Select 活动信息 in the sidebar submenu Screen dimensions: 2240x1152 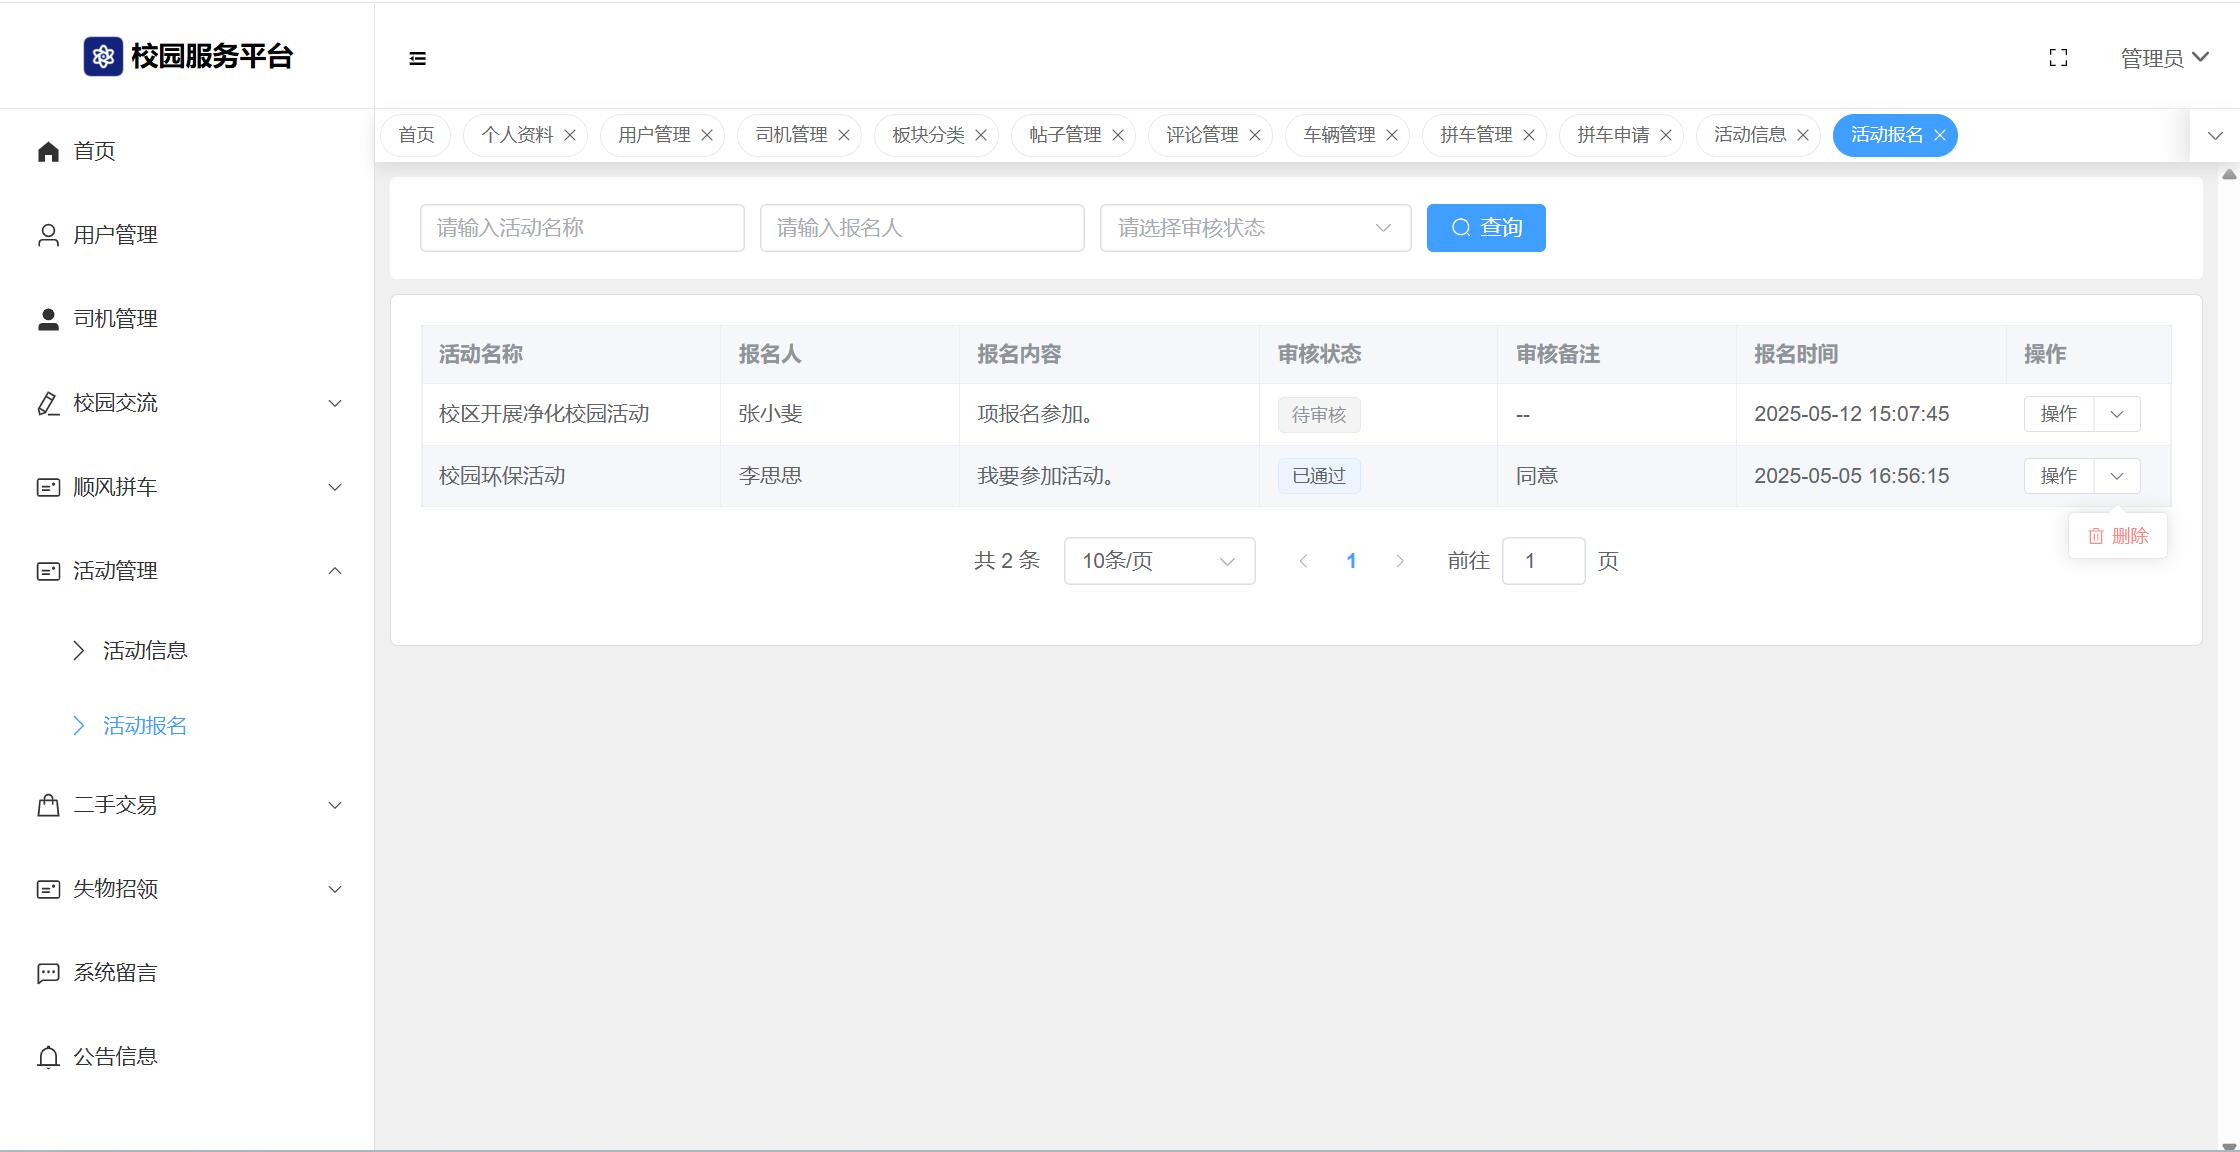tap(145, 651)
